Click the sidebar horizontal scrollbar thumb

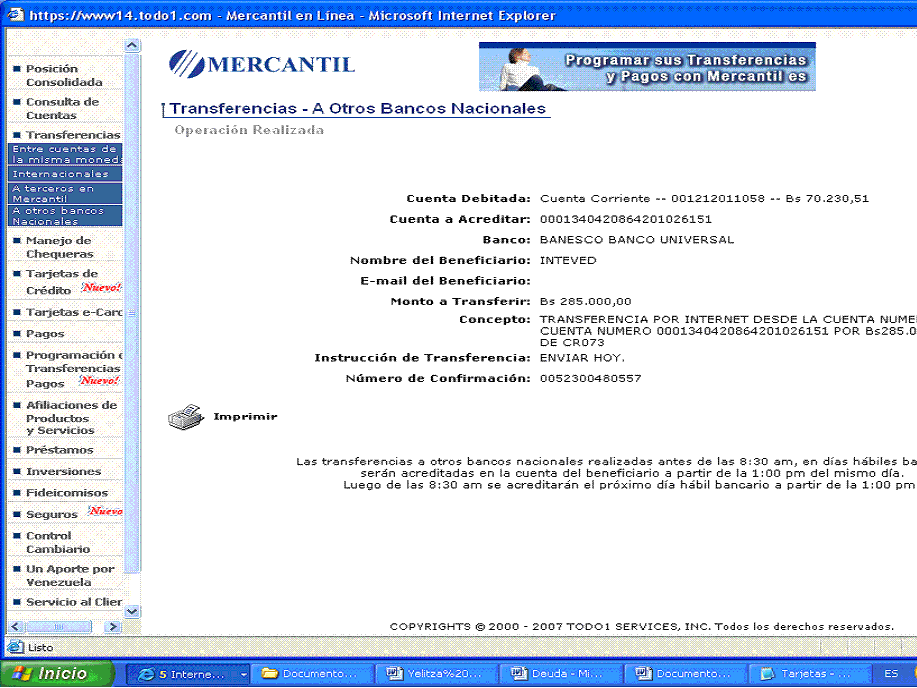point(58,627)
